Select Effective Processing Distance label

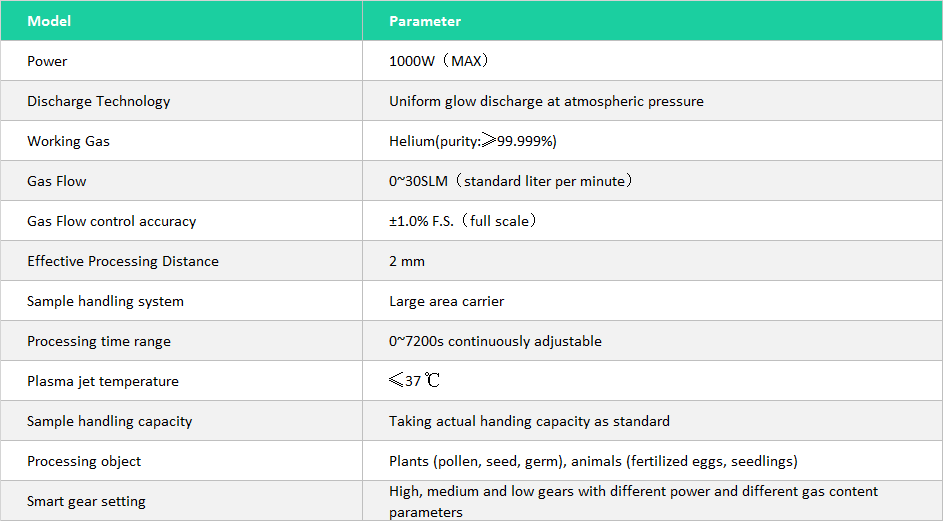(x=122, y=261)
